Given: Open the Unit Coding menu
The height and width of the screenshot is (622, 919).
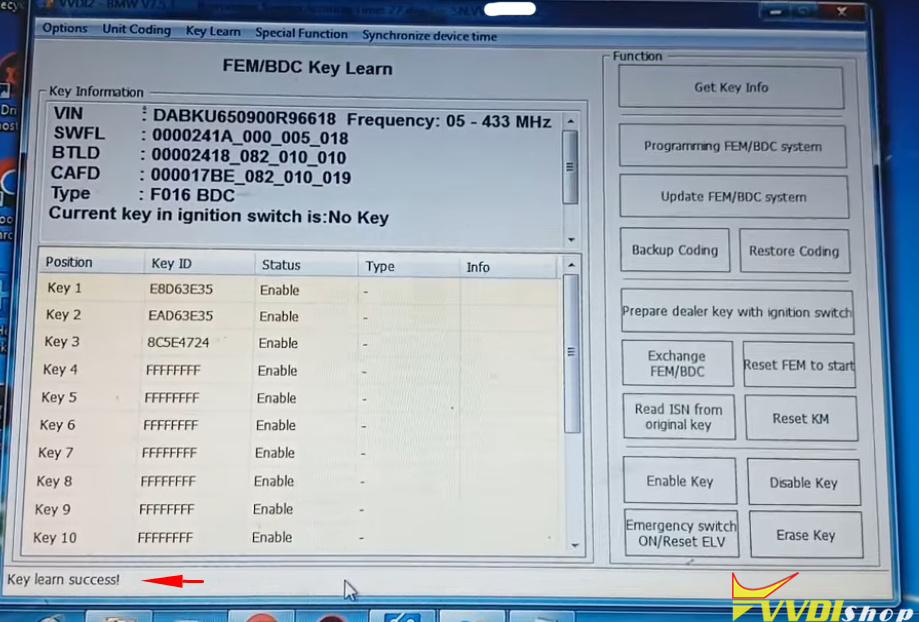Looking at the screenshot, I should [136, 29].
